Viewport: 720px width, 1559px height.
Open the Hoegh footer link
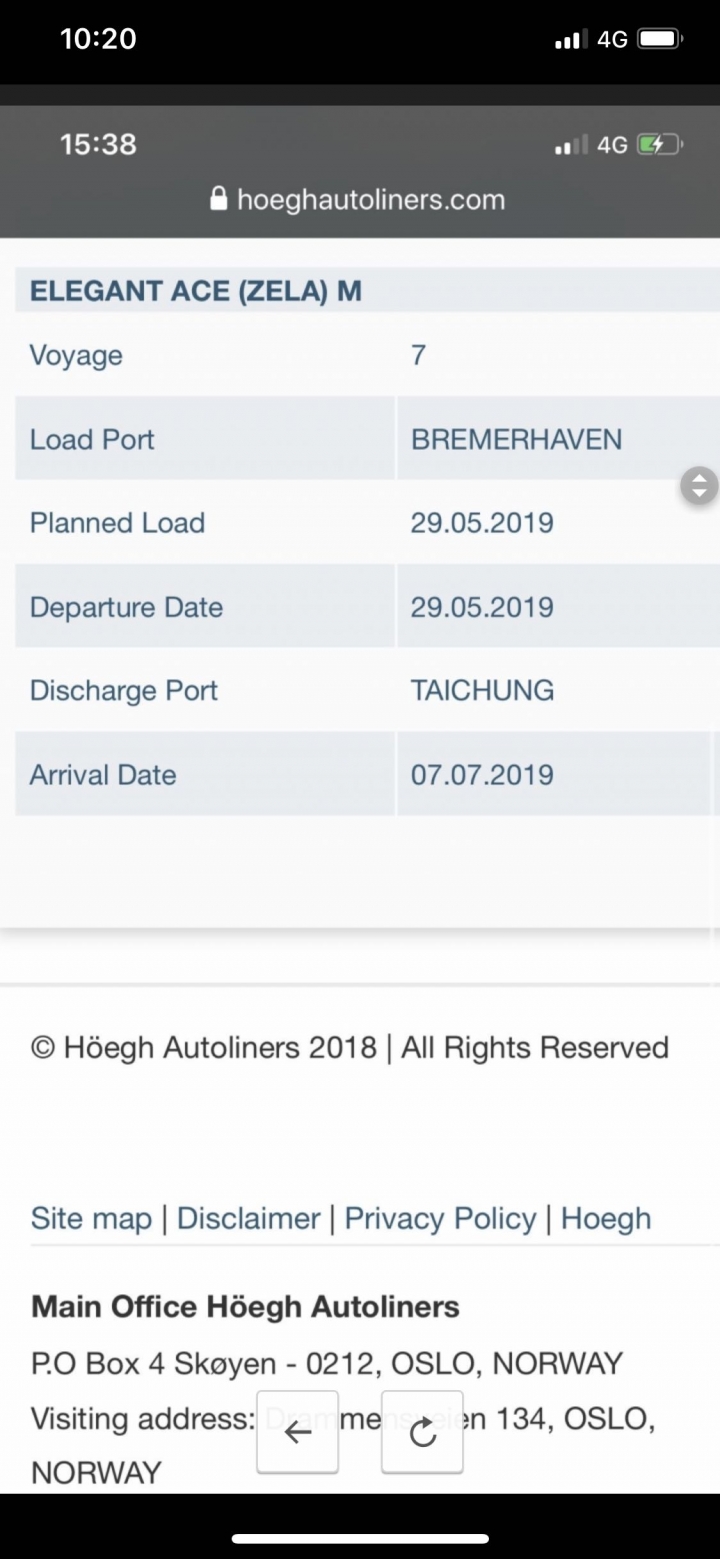point(606,1218)
